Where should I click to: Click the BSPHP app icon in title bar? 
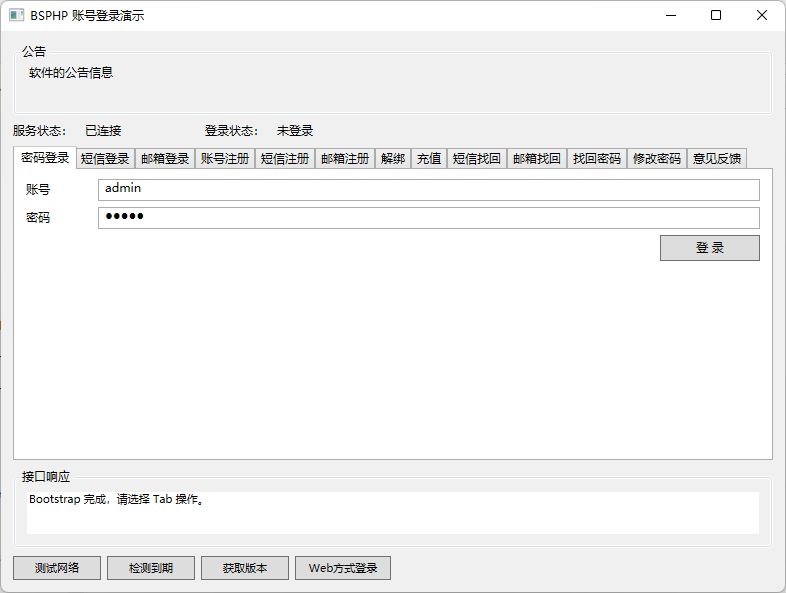click(17, 15)
